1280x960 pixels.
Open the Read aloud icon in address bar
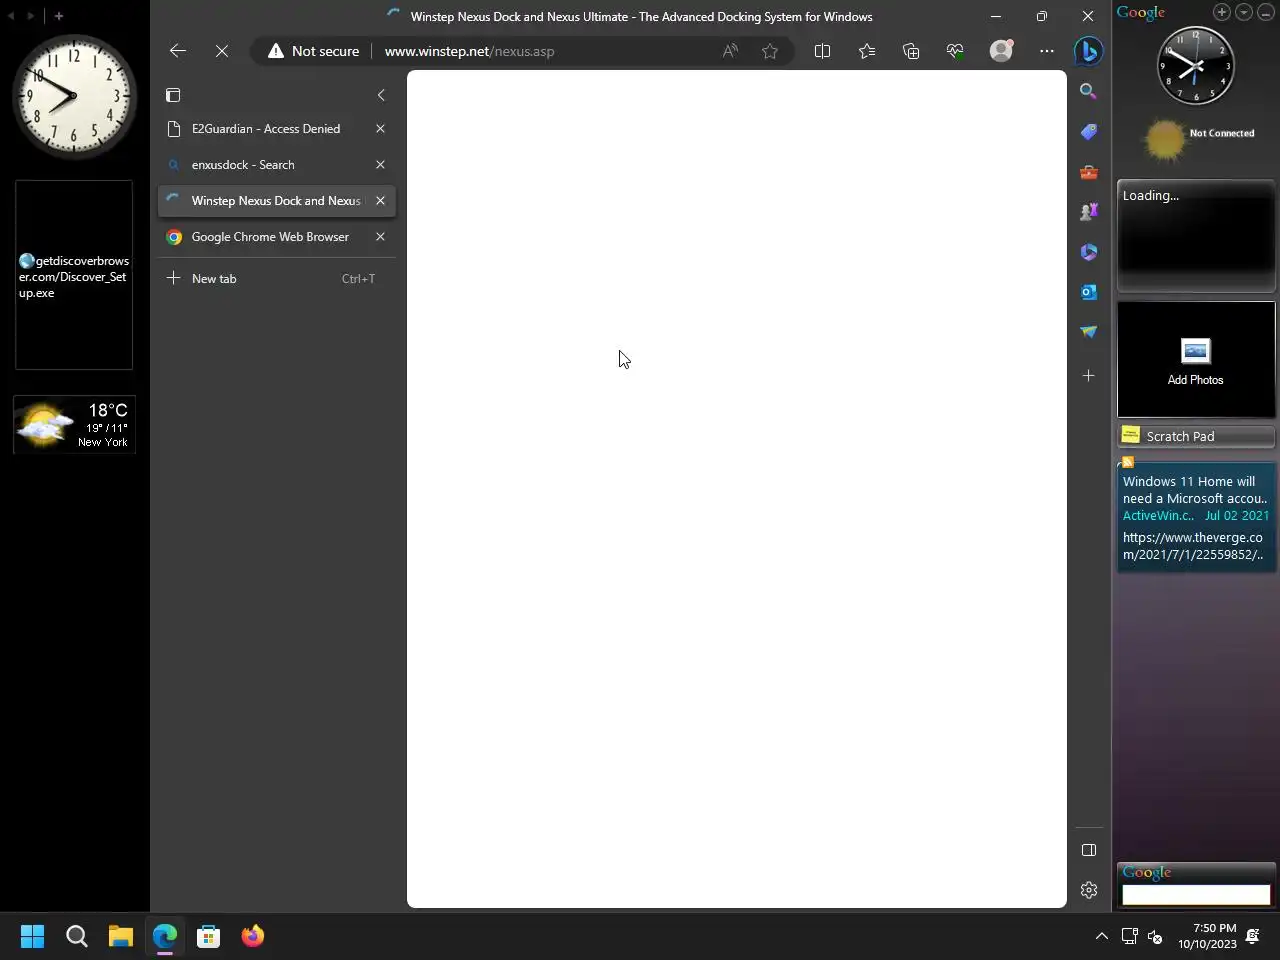pos(730,51)
